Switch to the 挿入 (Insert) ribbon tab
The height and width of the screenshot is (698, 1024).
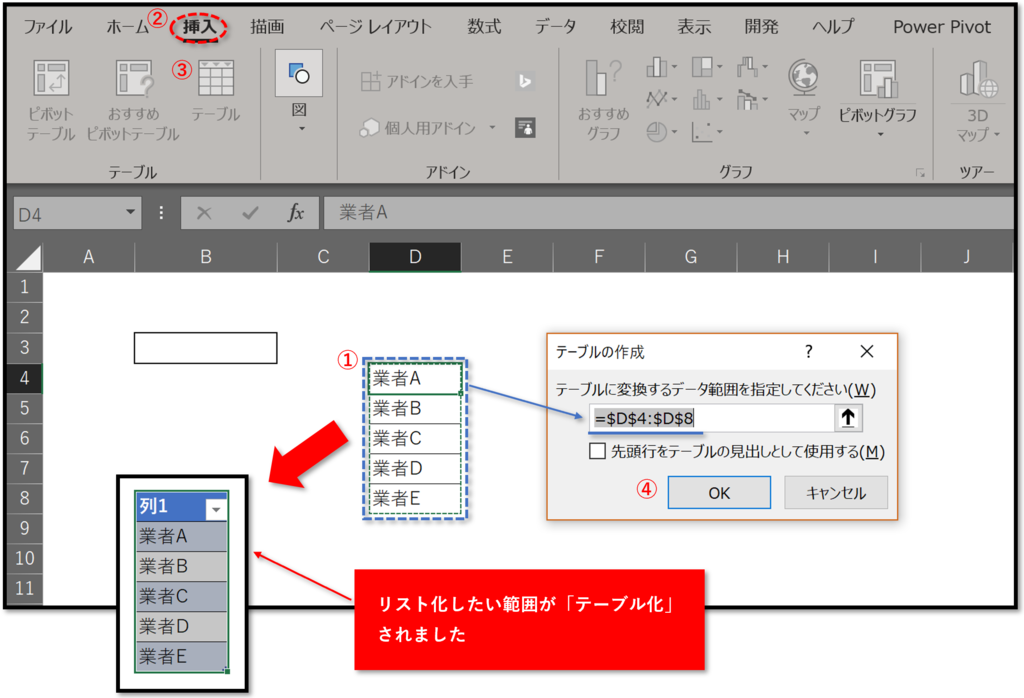click(x=197, y=26)
